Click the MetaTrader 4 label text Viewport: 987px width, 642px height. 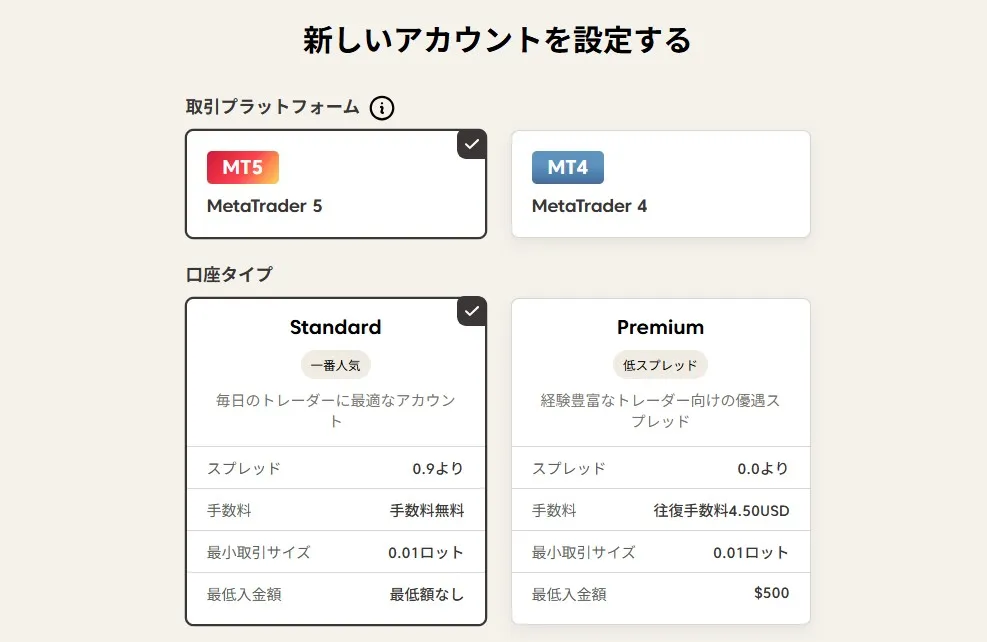[x=588, y=207]
